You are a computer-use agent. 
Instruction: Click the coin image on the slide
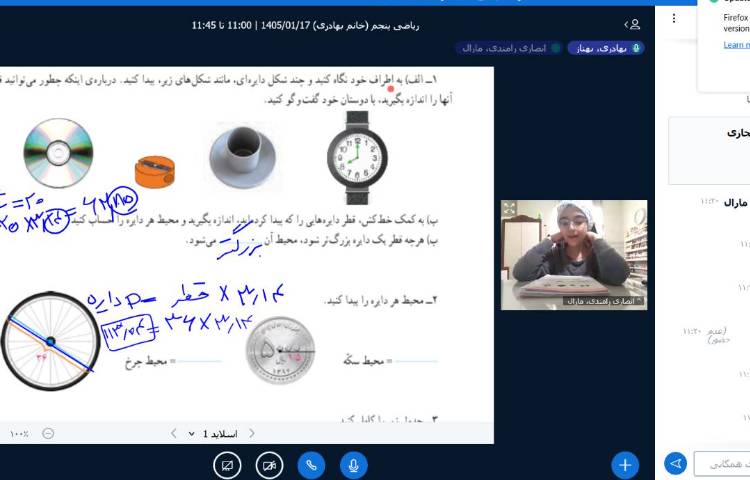(280, 350)
